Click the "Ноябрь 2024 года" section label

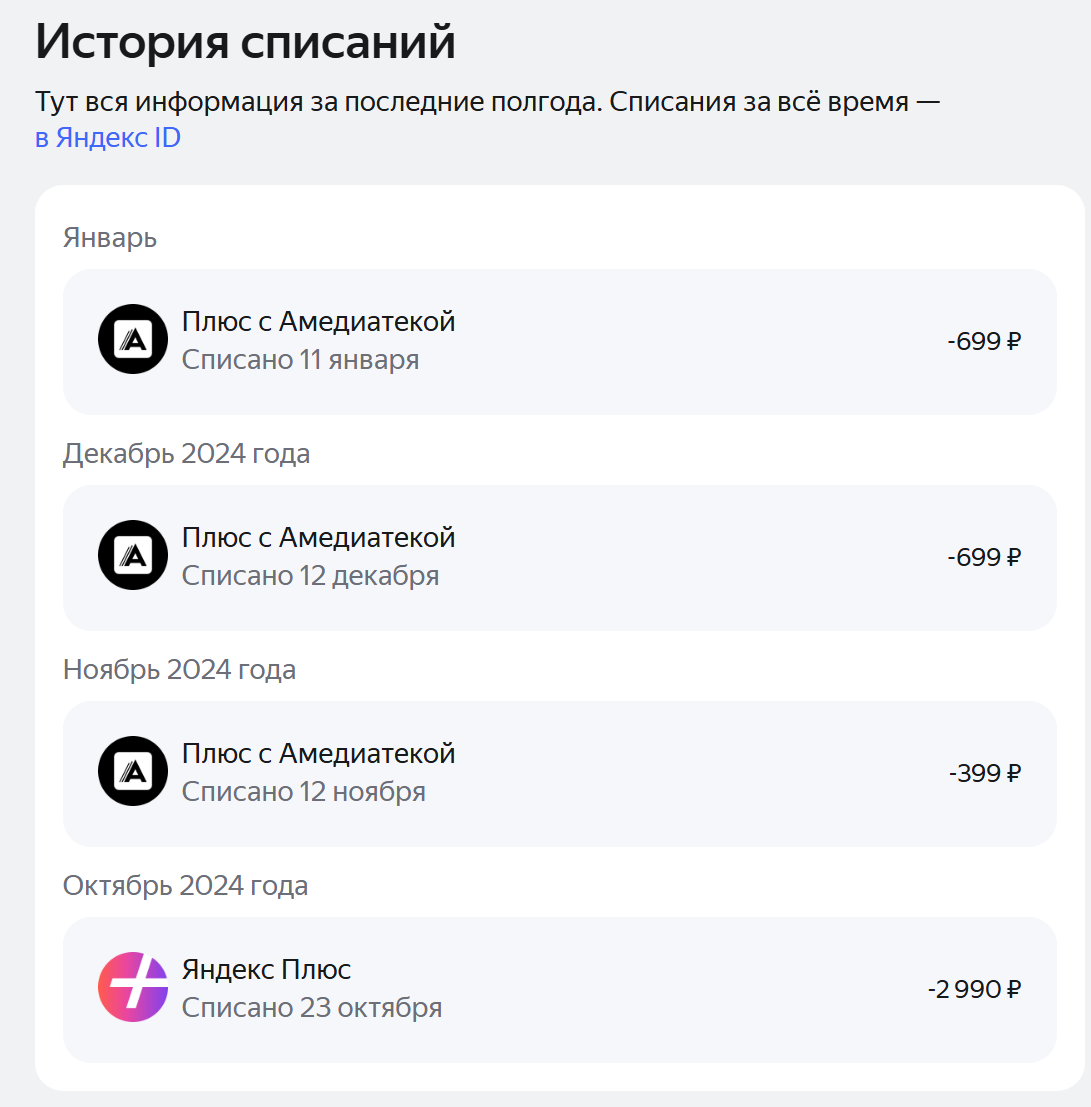click(179, 670)
